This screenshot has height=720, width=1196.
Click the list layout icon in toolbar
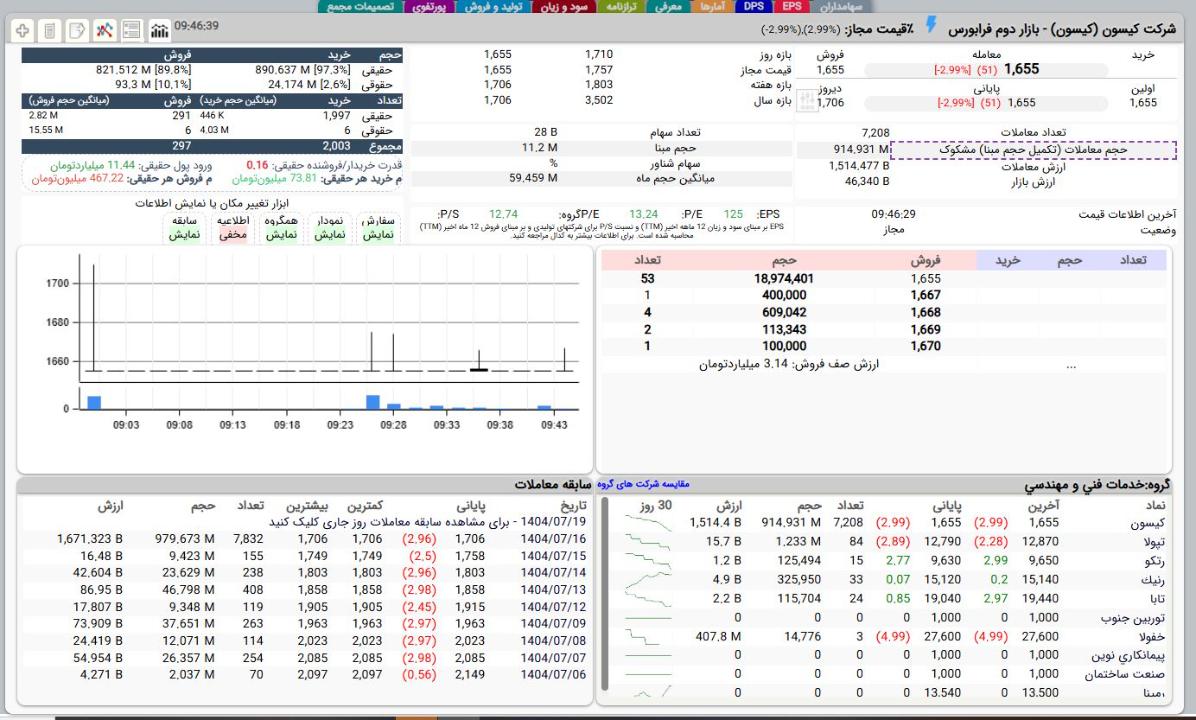click(x=132, y=32)
